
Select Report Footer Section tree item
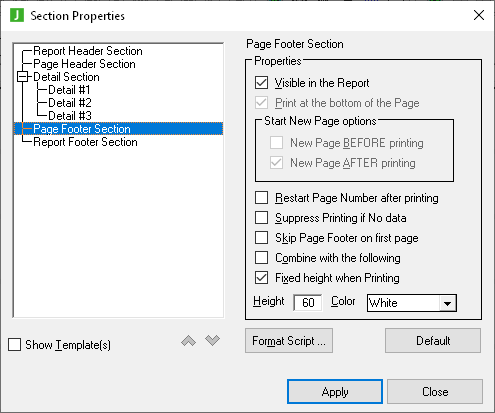[85, 142]
